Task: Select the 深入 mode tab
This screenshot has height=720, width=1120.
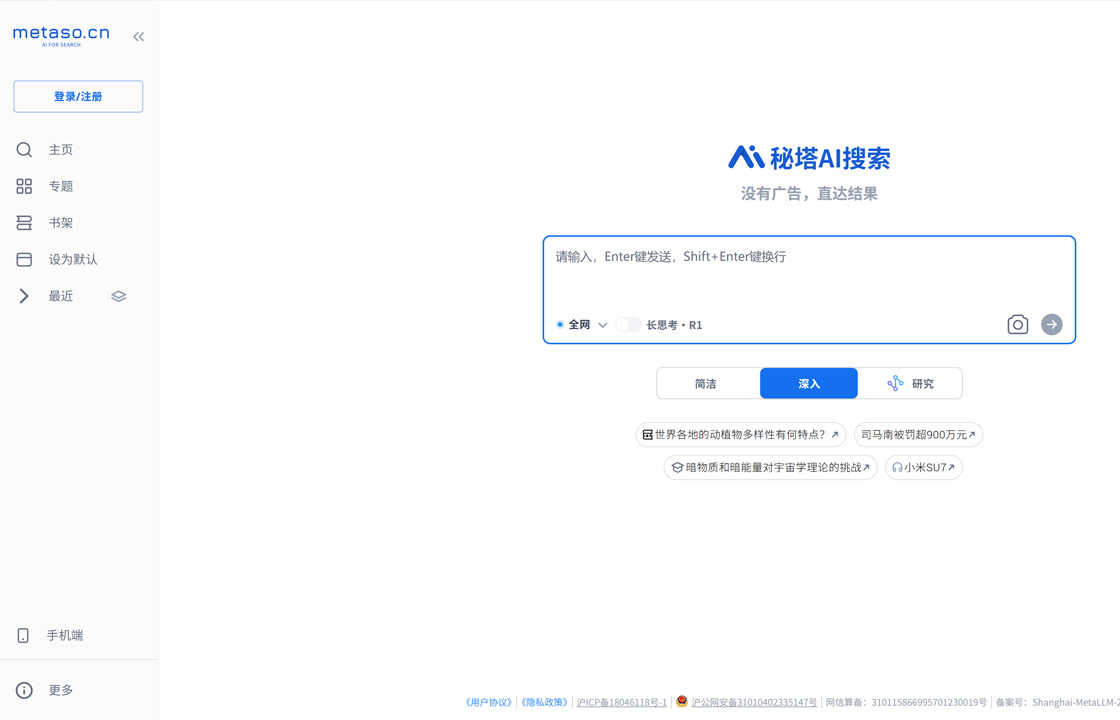Action: (x=809, y=384)
